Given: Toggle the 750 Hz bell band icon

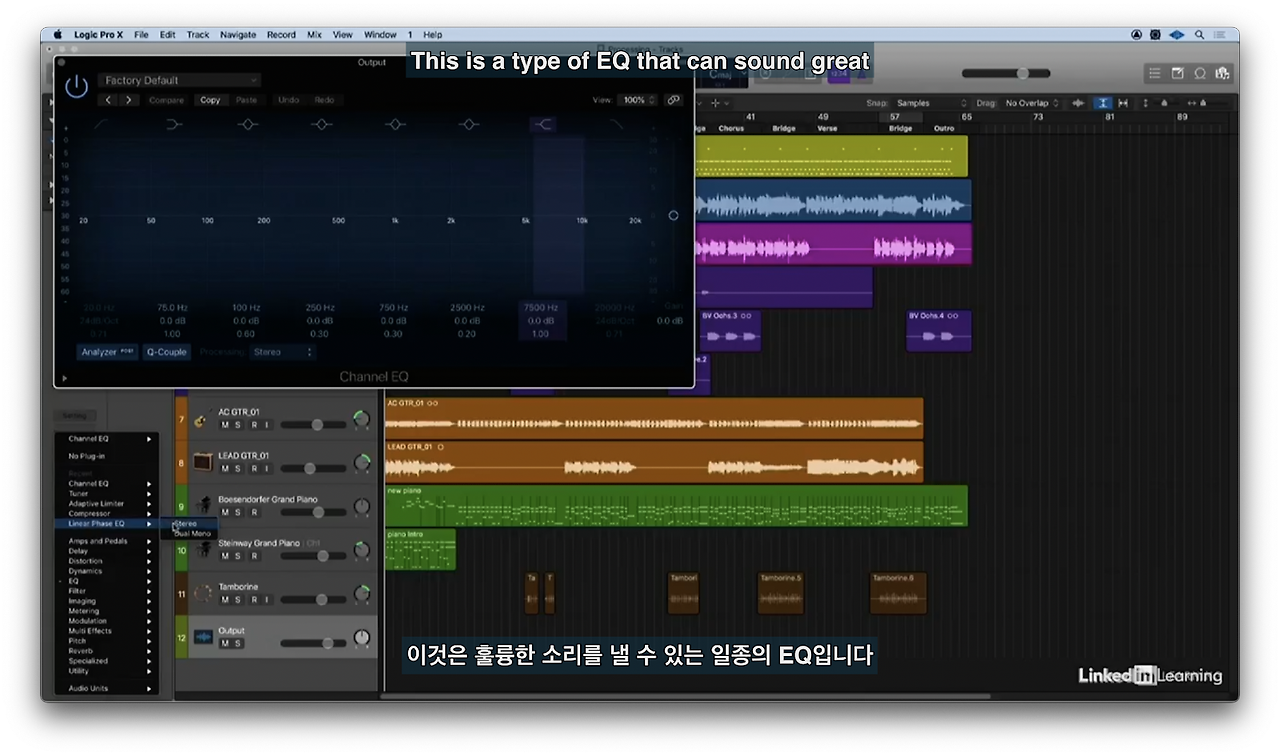Looking at the screenshot, I should [x=395, y=124].
